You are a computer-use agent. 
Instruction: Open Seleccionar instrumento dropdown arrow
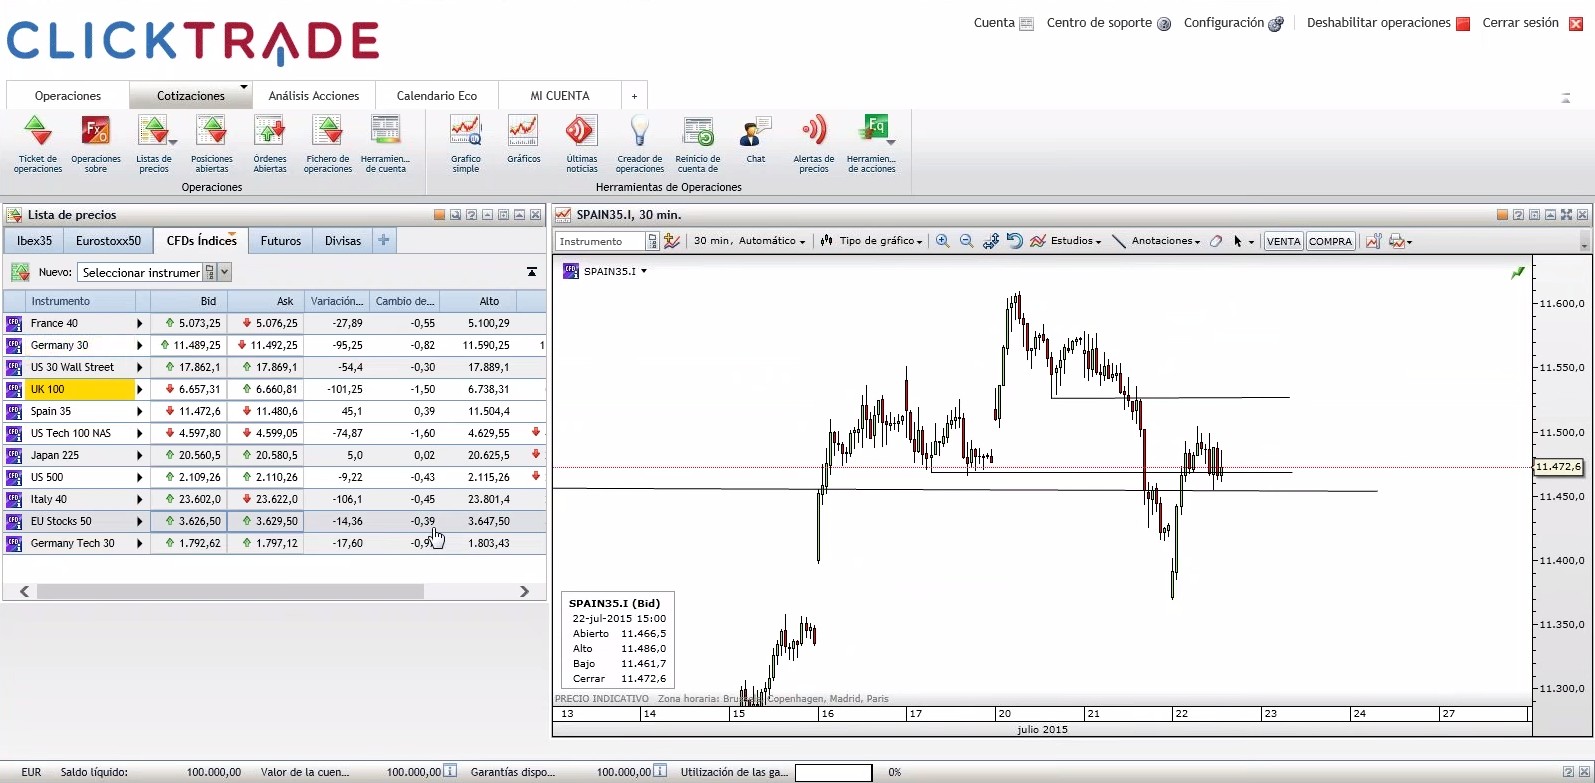pos(225,272)
